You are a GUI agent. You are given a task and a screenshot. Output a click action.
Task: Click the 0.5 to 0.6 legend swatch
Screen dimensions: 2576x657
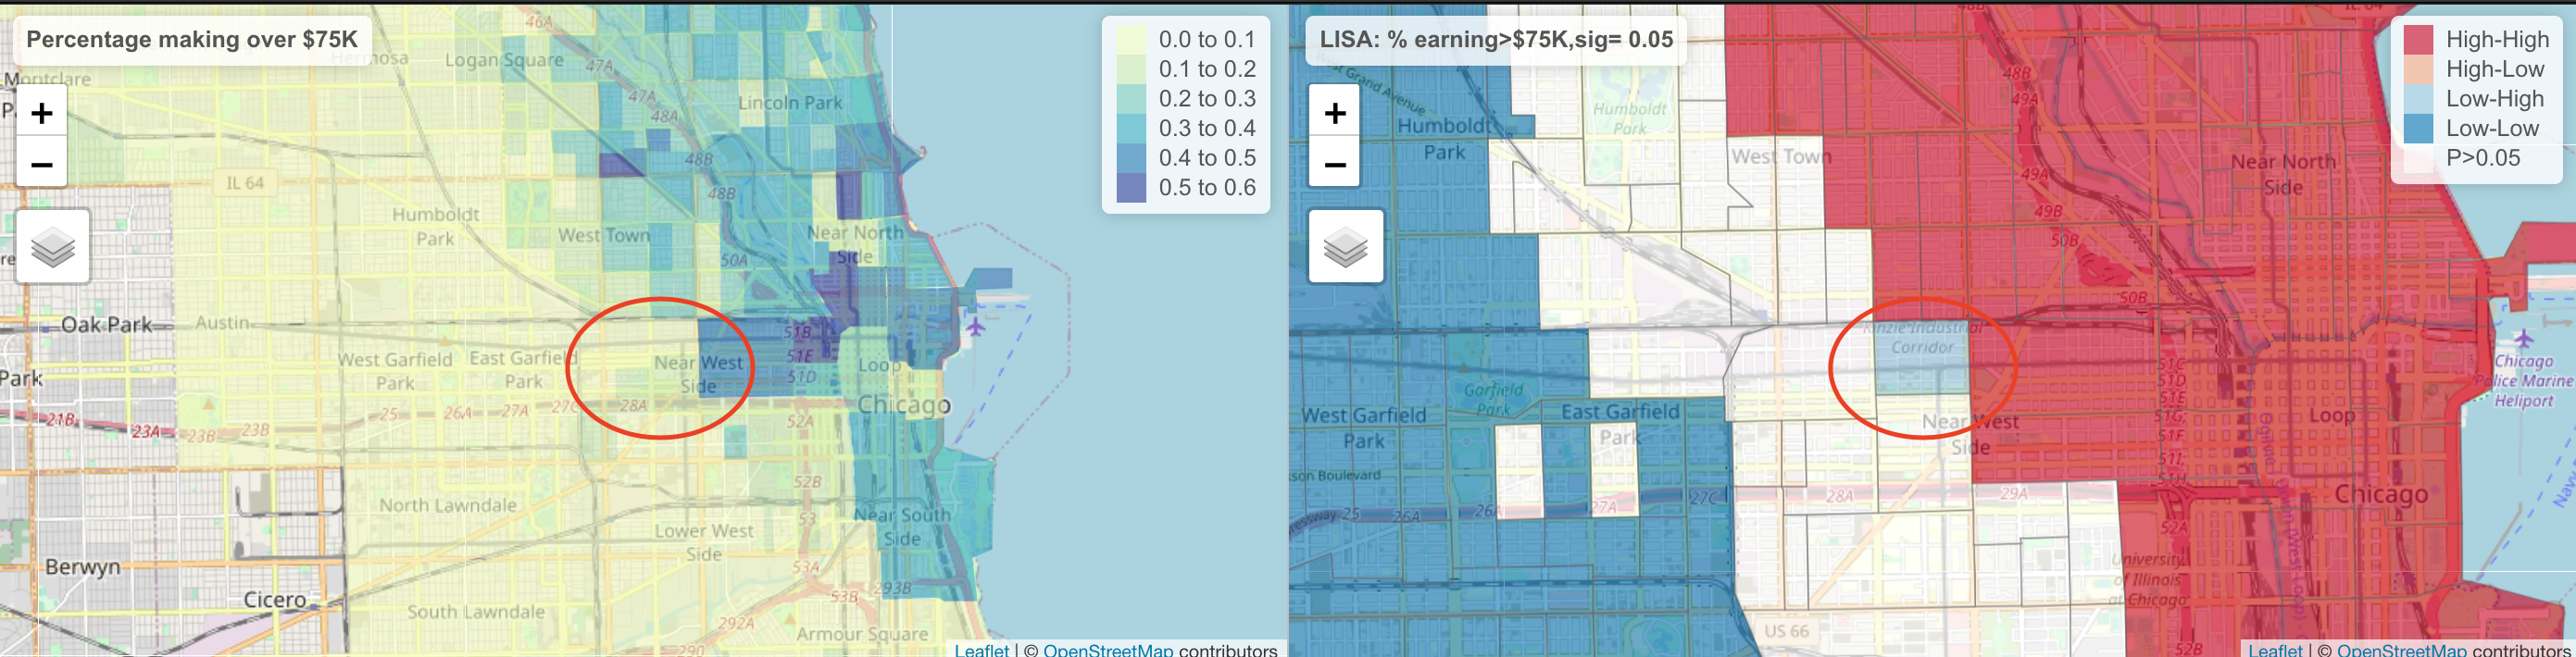(1131, 187)
